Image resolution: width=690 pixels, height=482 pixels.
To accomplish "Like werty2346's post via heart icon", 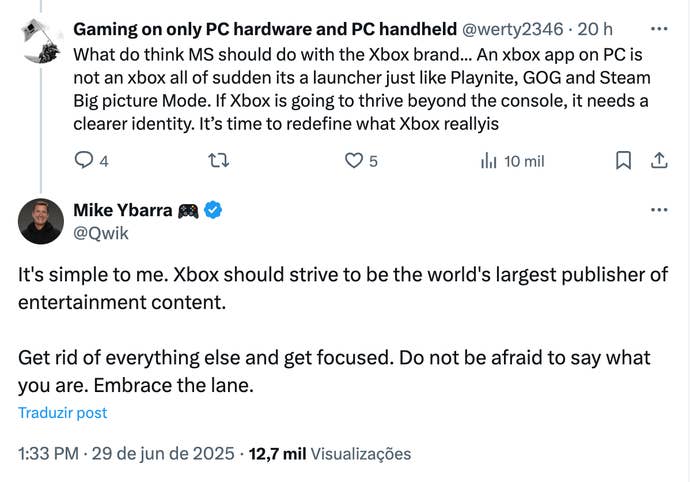I will tap(353, 160).
